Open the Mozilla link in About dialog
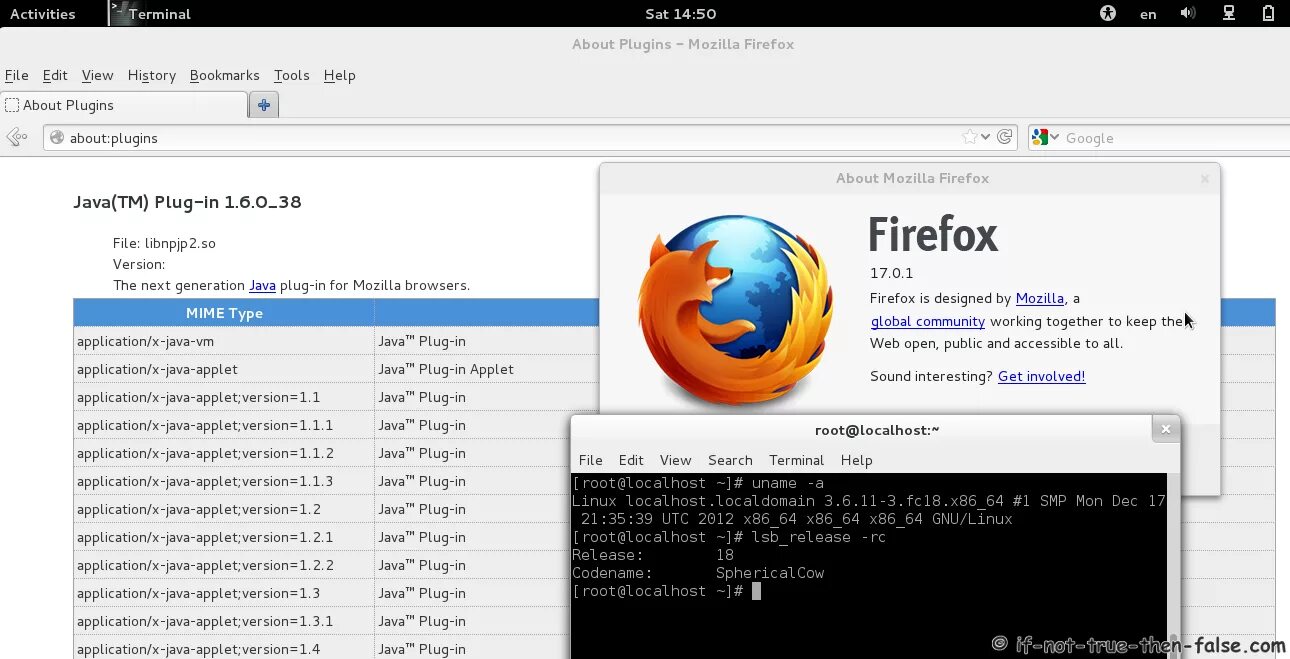The width and height of the screenshot is (1290, 659). (1039, 298)
